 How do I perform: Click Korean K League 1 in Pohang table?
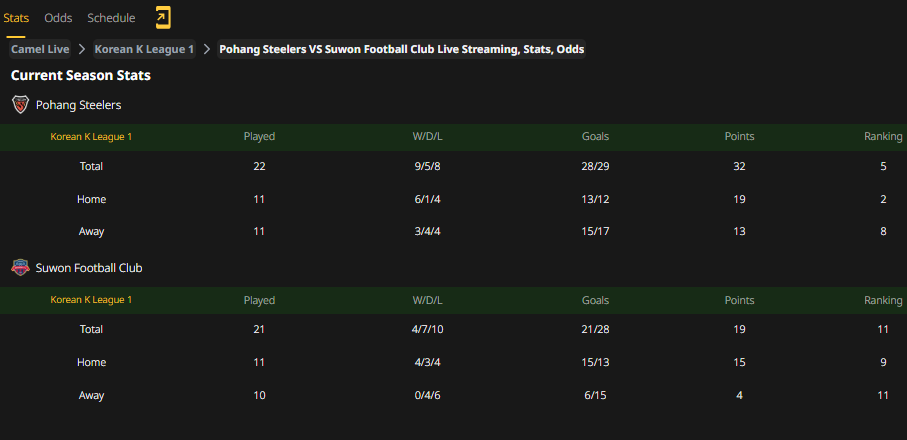(91, 137)
